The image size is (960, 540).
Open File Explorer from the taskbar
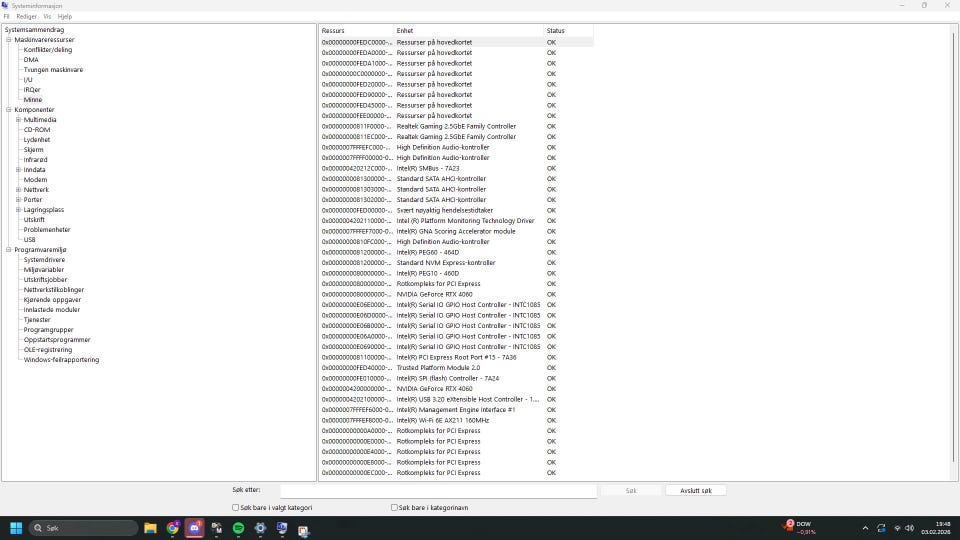(150, 528)
